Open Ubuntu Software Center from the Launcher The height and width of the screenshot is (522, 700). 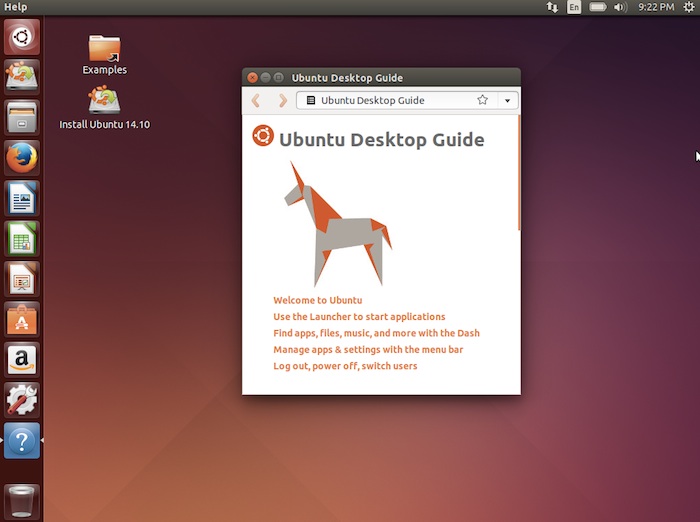(22, 319)
